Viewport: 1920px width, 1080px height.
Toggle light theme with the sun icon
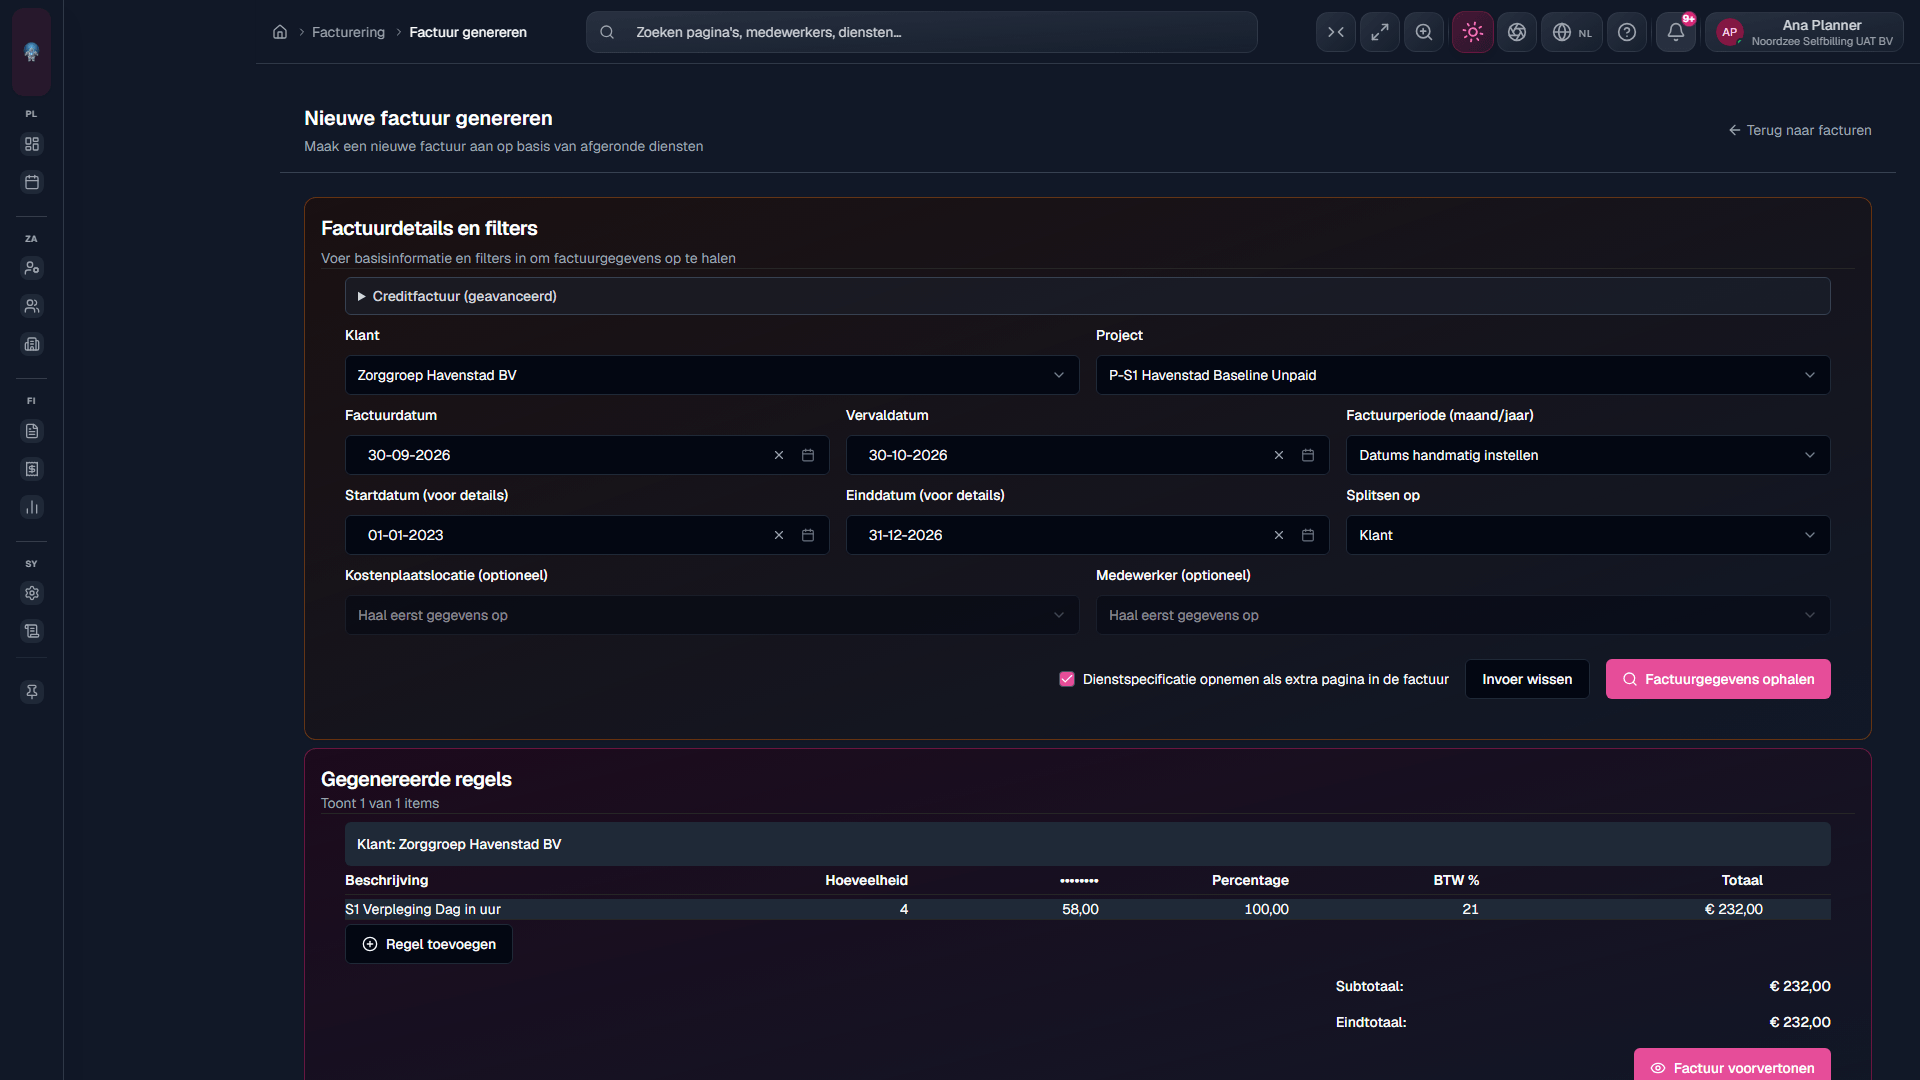(1473, 32)
